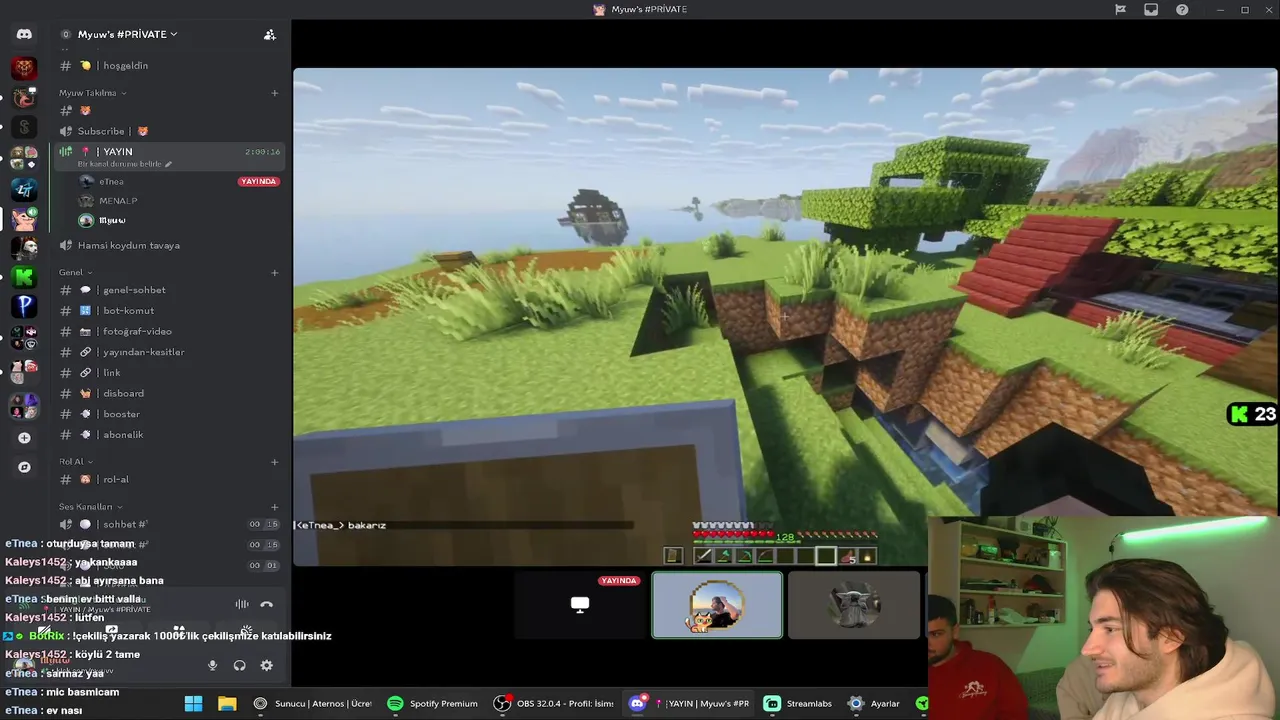Open OBS 32.0.4 from taskbar
Image resolution: width=1280 pixels, height=720 pixels.
pyautogui.click(x=555, y=704)
